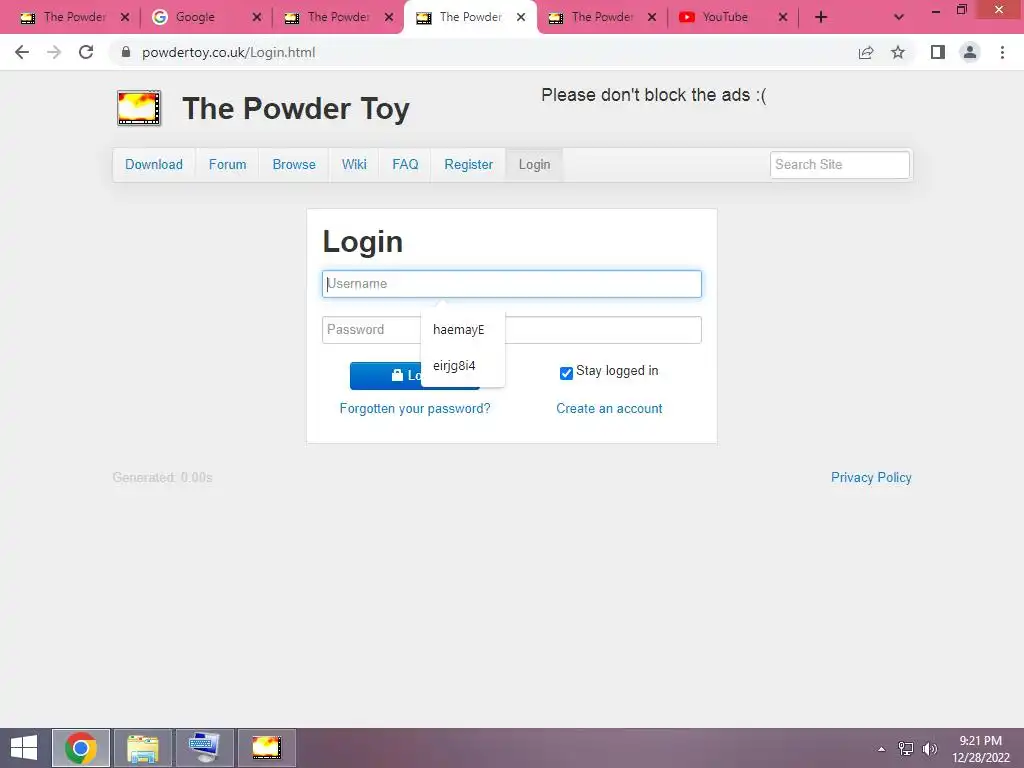This screenshot has height=768, width=1024.
Task: Select the Login nav item
Action: [x=534, y=165]
